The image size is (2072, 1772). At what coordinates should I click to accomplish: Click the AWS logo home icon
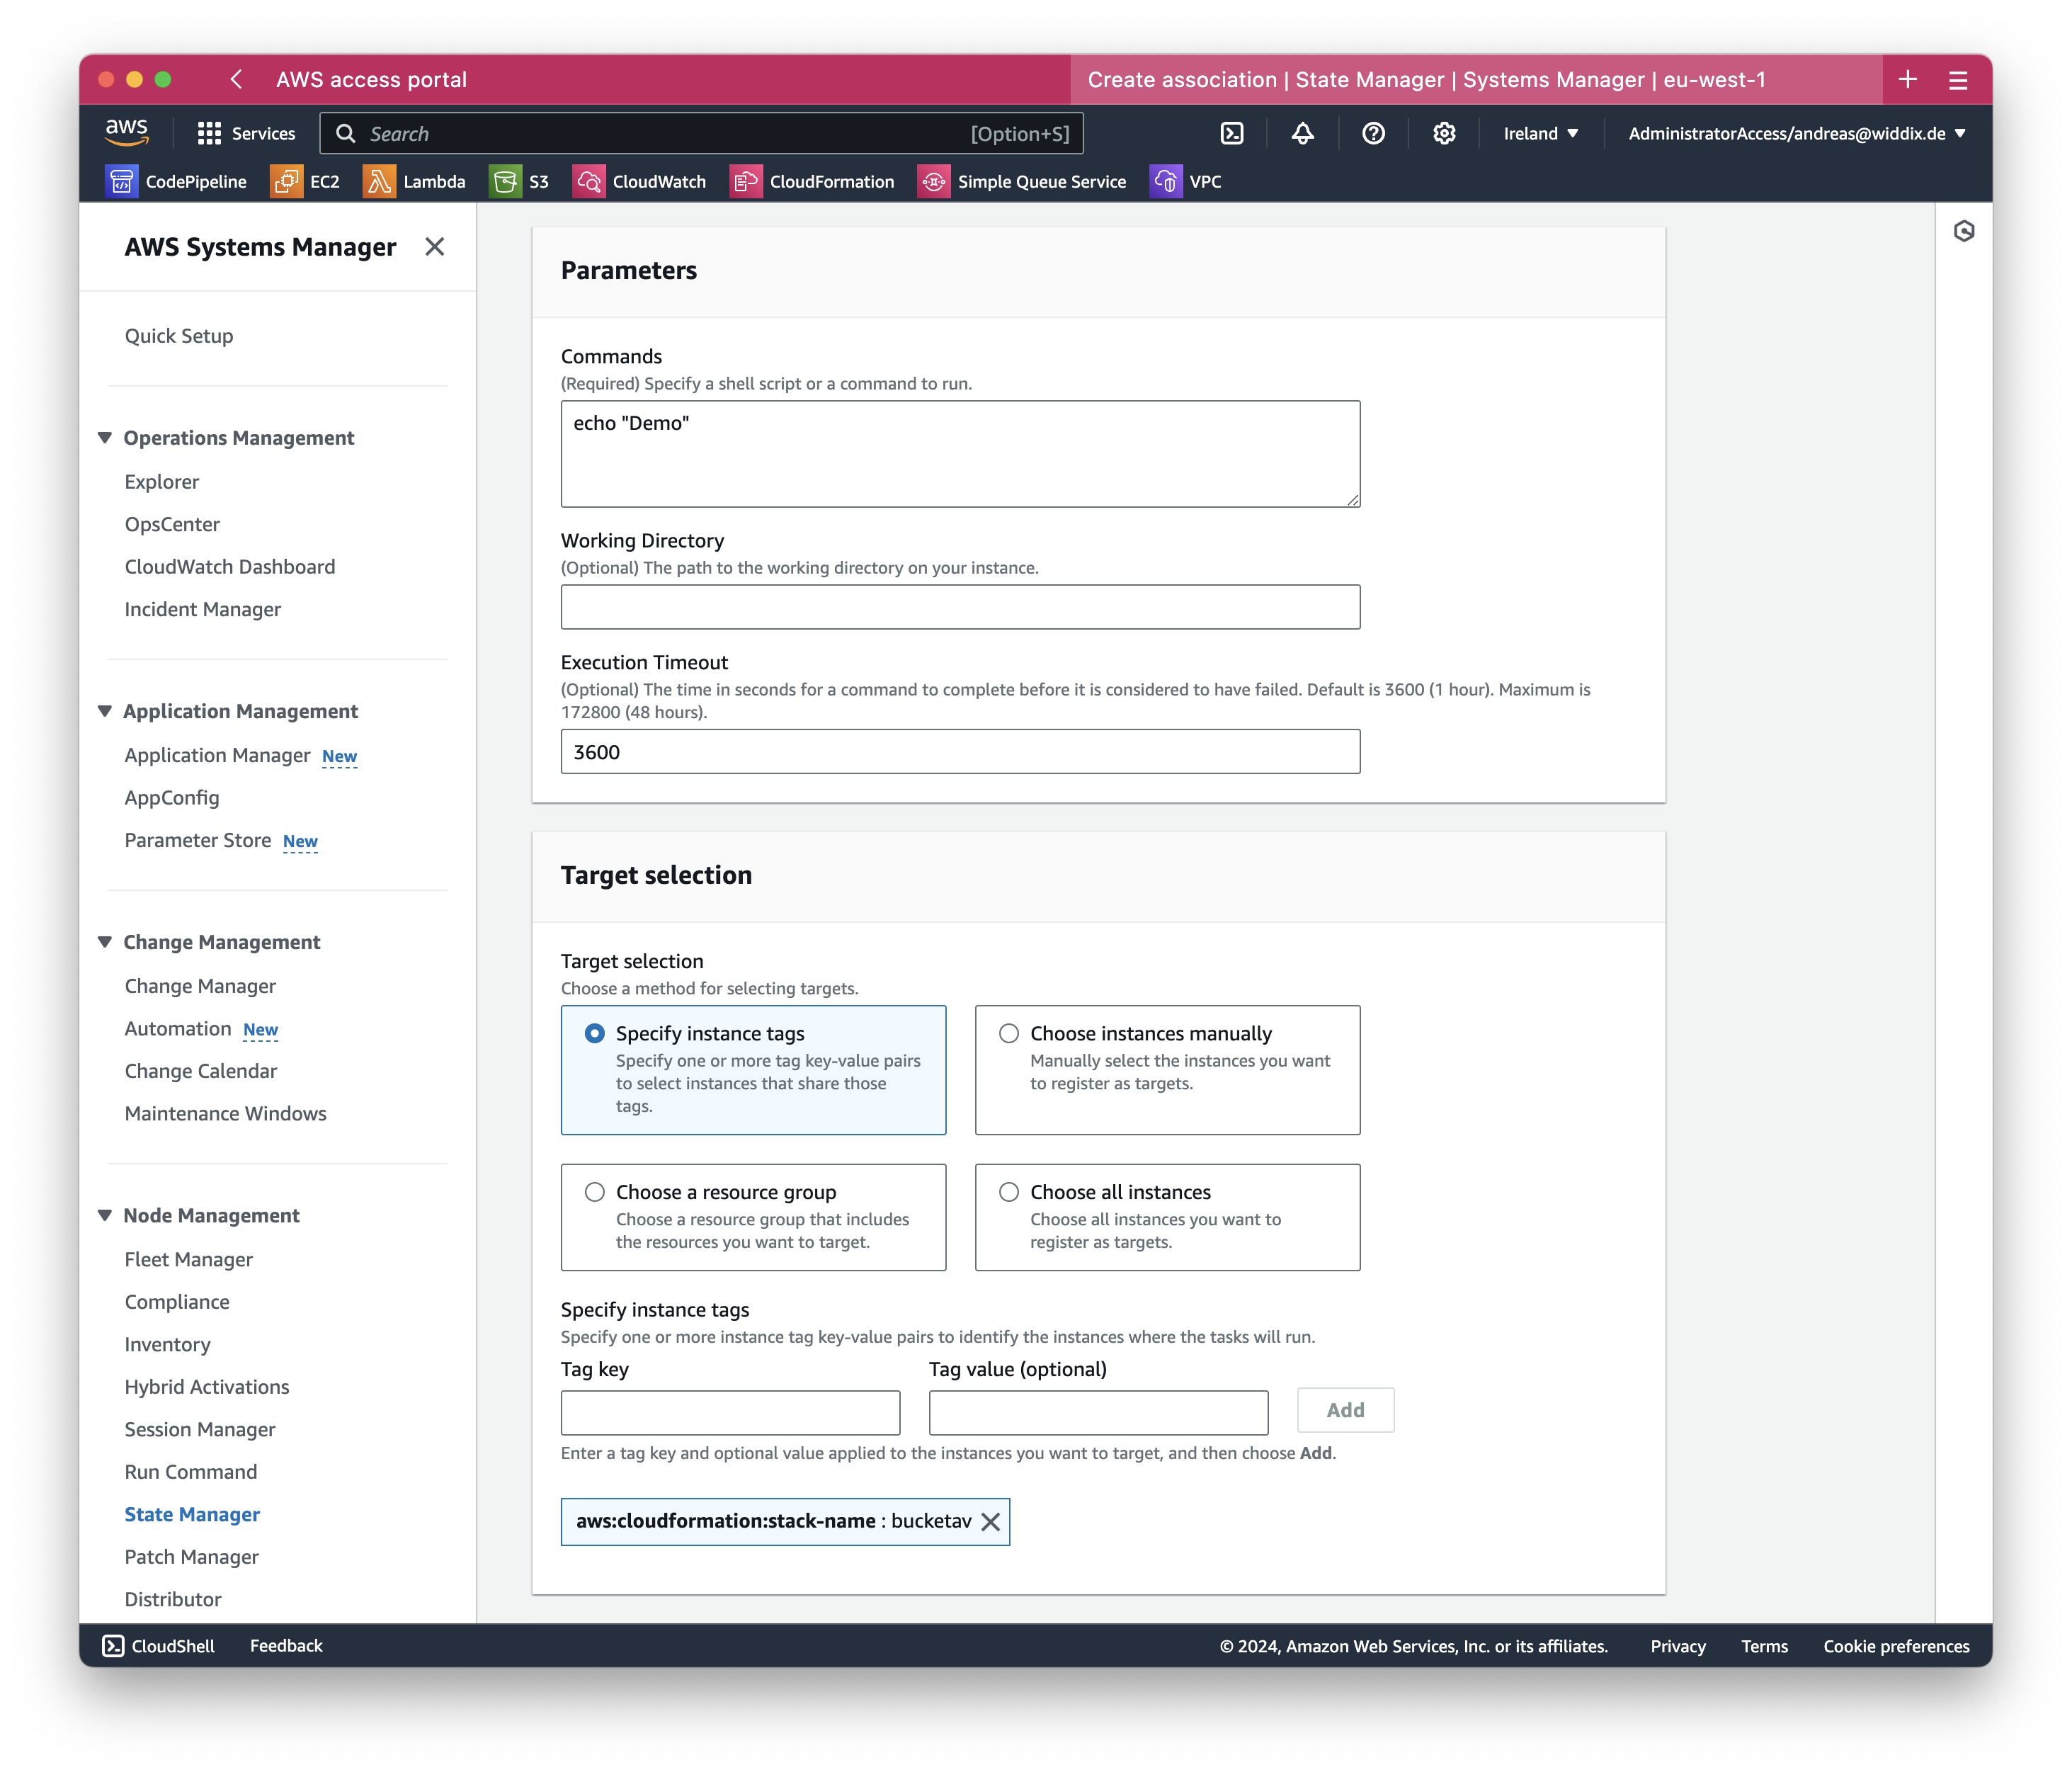tap(127, 132)
